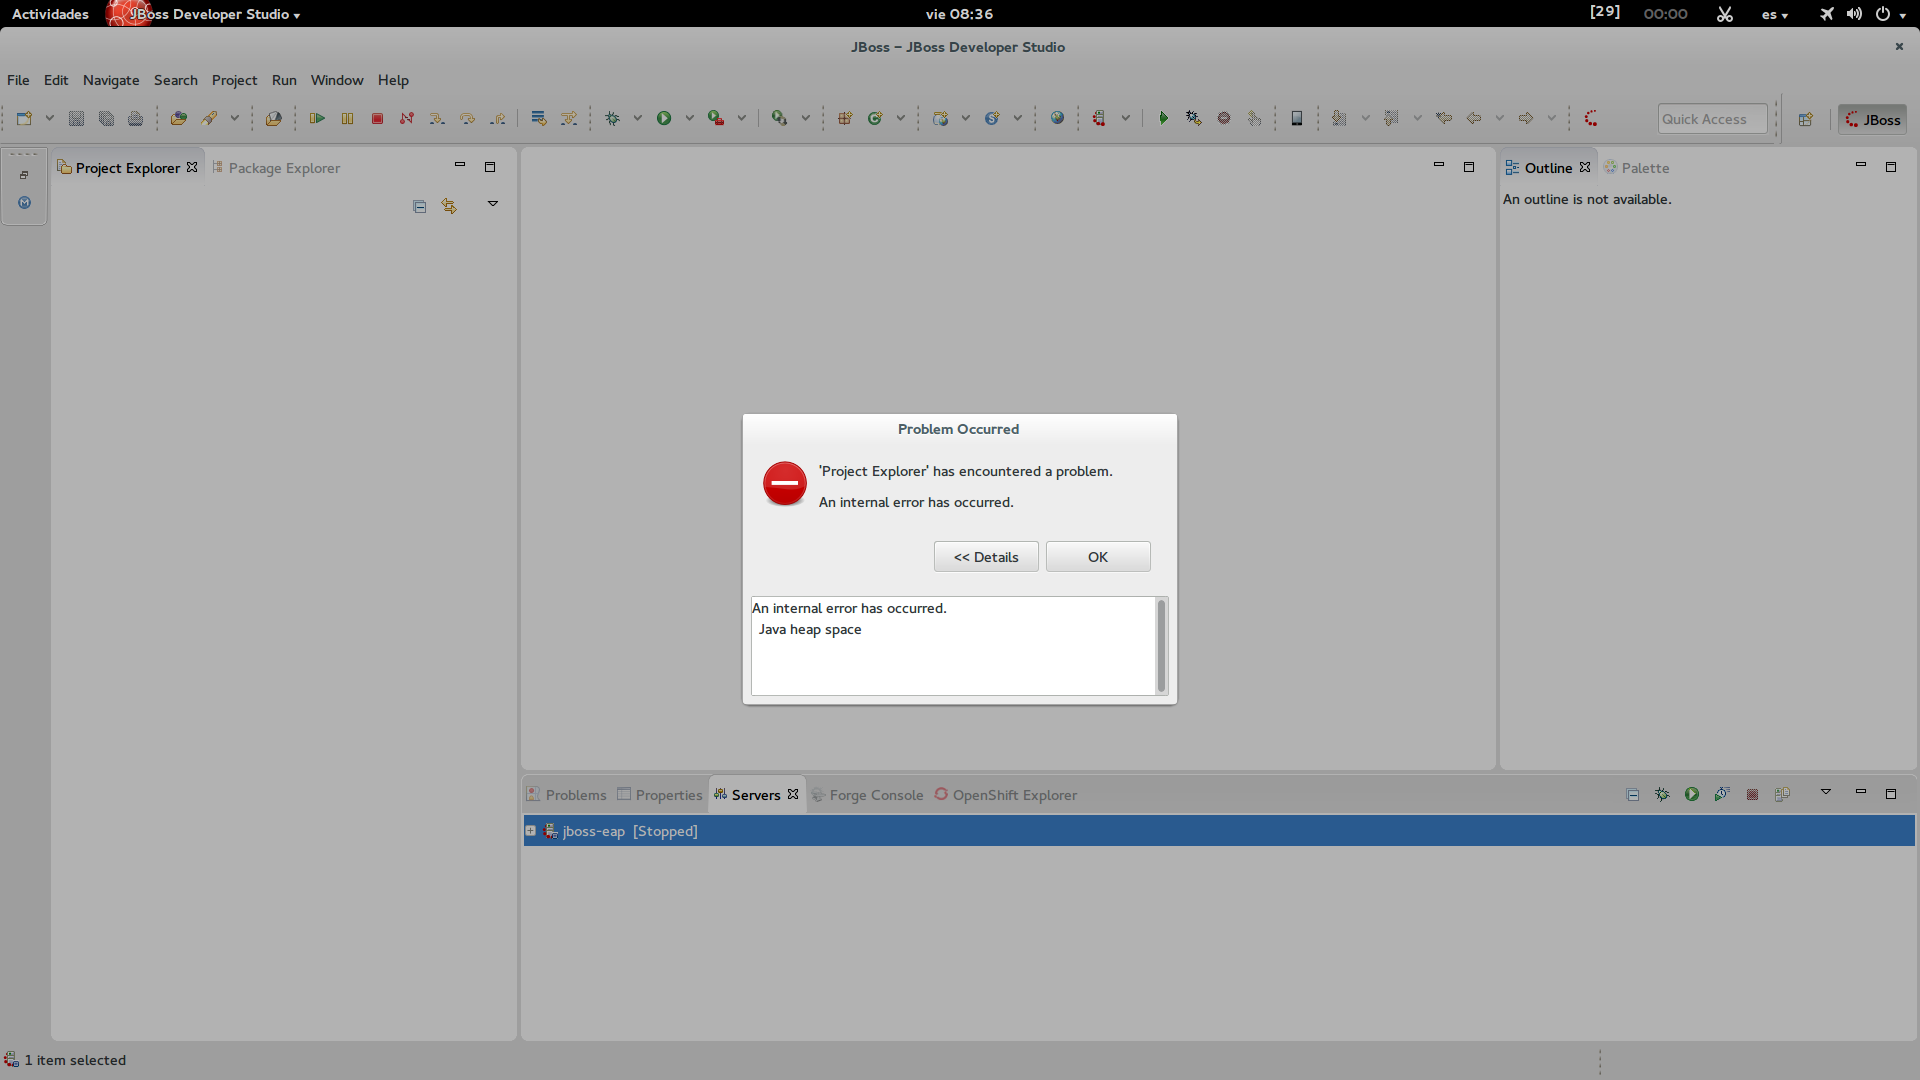Image resolution: width=1920 pixels, height=1080 pixels.
Task: Expand the jboss-eap server tree node
Action: click(x=531, y=830)
